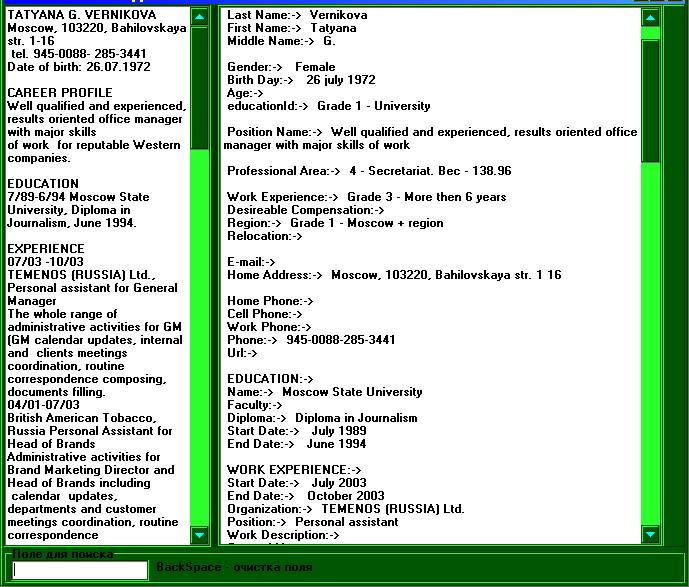The height and width of the screenshot is (587, 689).
Task: Click 'Organization:-> TEMENOS (RUSSIA) Ltd.' line
Action: pyautogui.click(x=346, y=509)
